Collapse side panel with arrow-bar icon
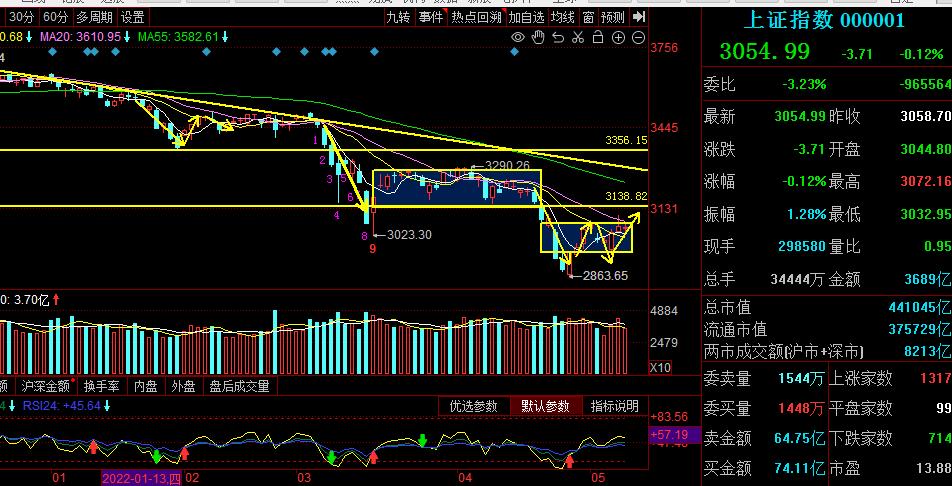 pos(638,17)
